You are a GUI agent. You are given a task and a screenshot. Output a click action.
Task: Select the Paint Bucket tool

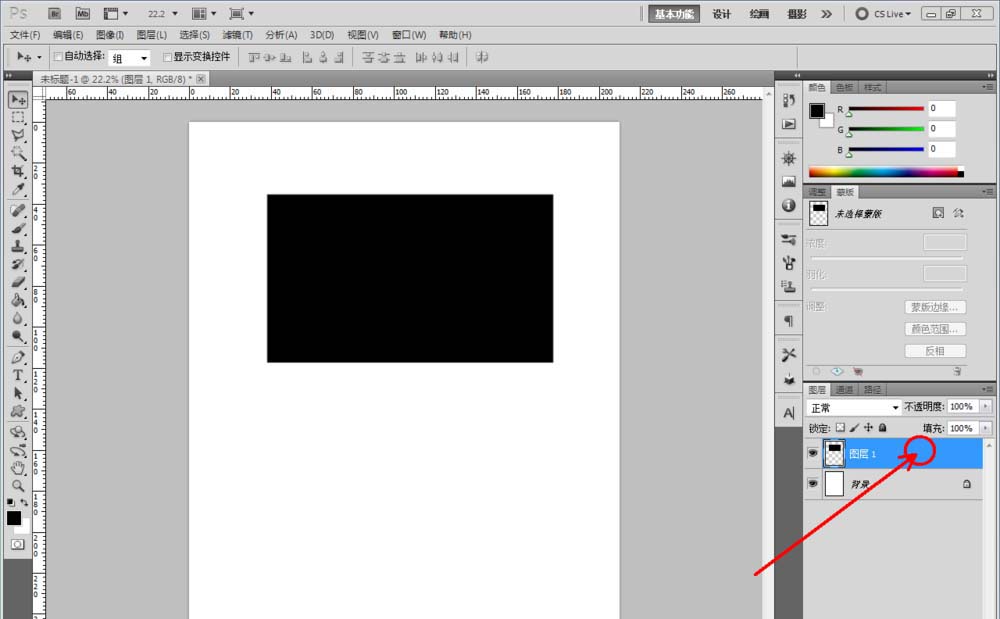point(18,300)
